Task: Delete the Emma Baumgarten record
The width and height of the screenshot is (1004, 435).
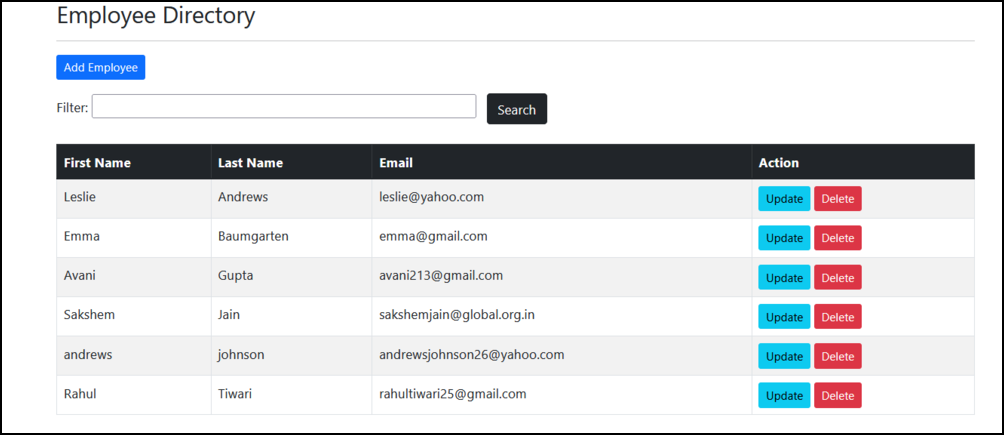Action: pyautogui.click(x=838, y=238)
